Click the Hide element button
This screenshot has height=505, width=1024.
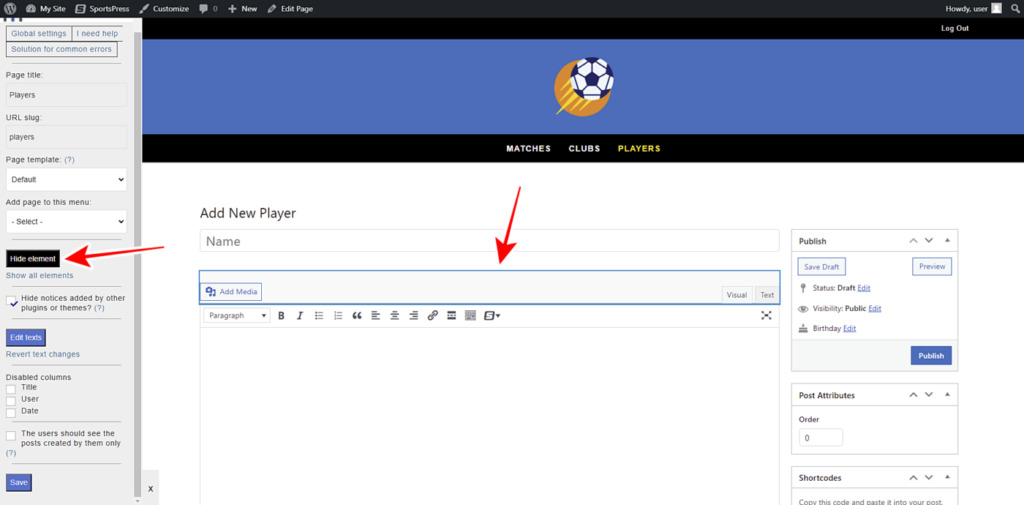click(x=33, y=259)
